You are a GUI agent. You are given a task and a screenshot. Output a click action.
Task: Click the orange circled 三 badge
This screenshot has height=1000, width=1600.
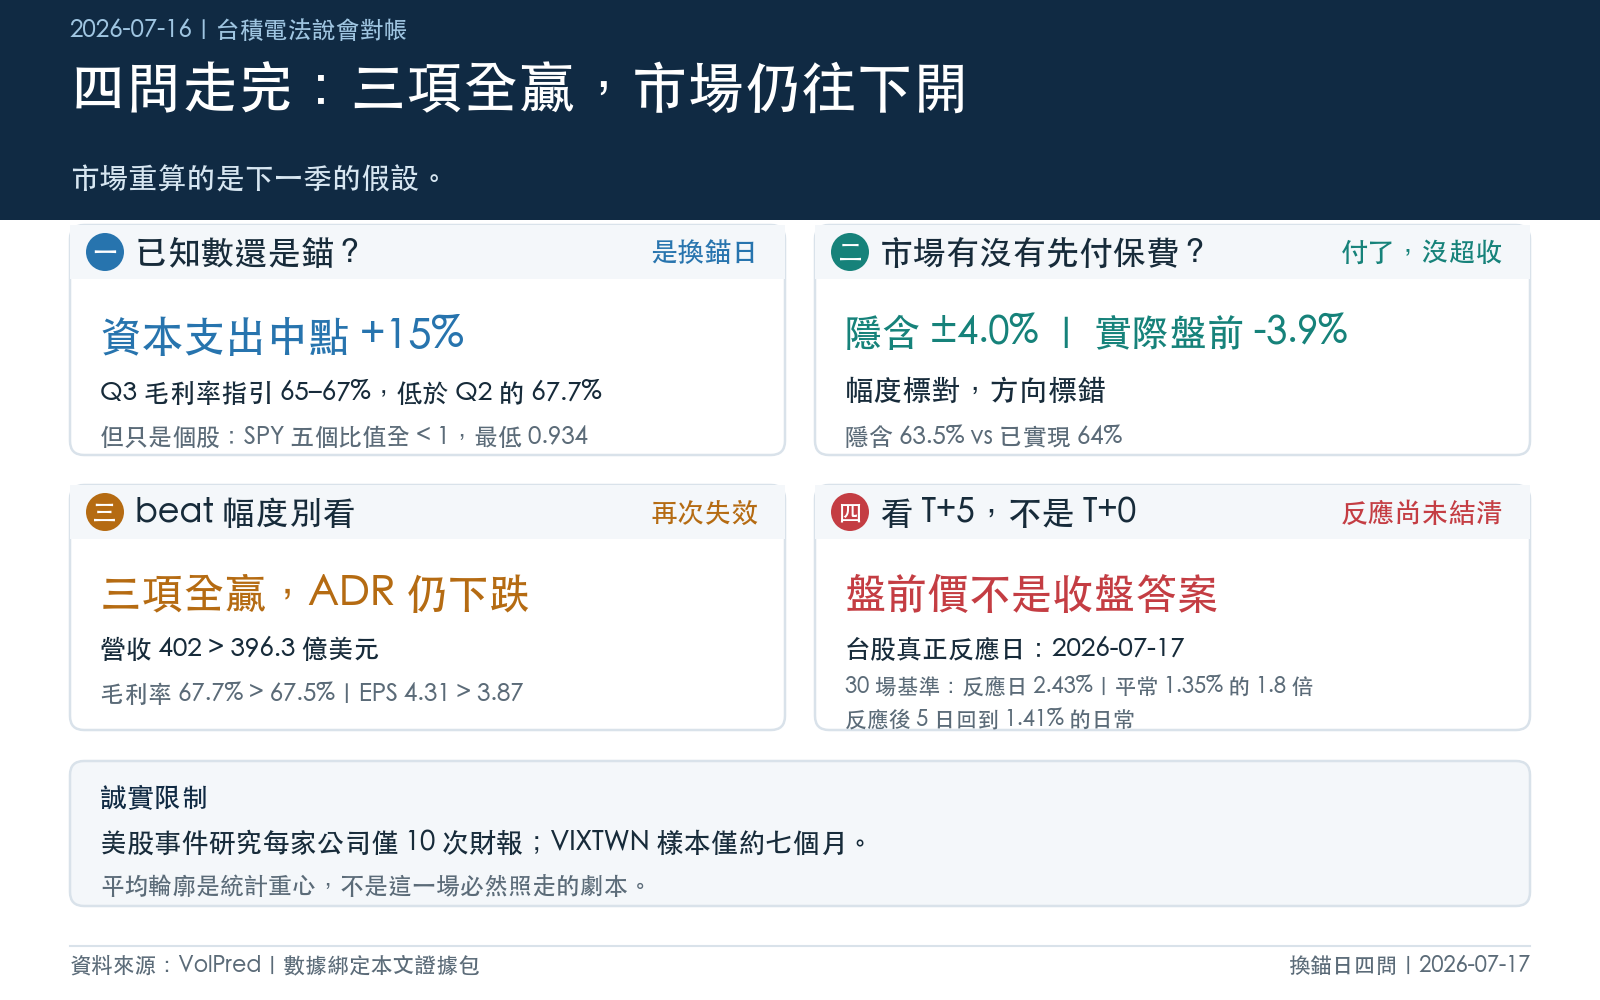pyautogui.click(x=105, y=512)
